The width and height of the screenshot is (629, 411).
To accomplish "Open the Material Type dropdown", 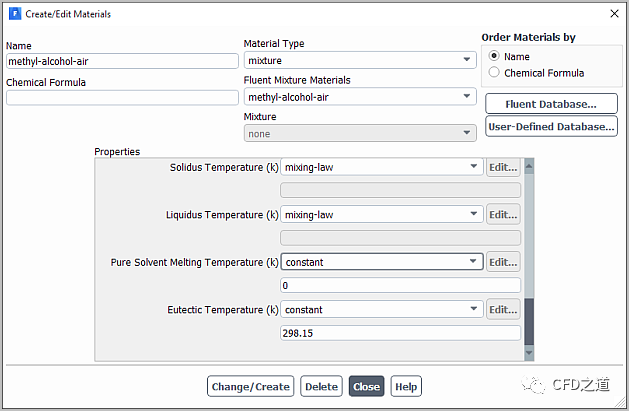I will coord(360,60).
